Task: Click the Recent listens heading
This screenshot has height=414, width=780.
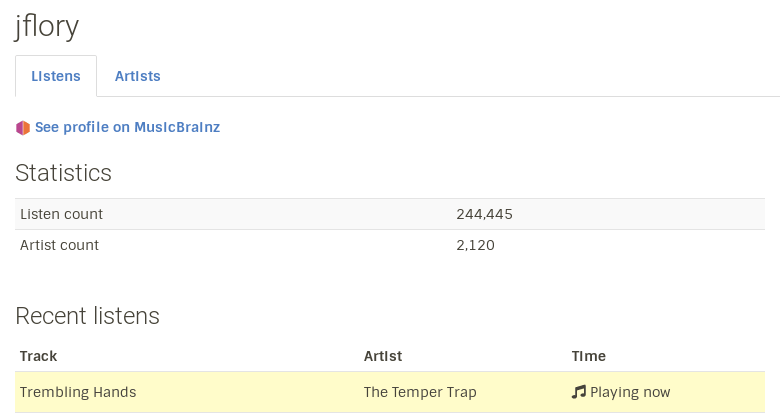Action: (x=87, y=316)
